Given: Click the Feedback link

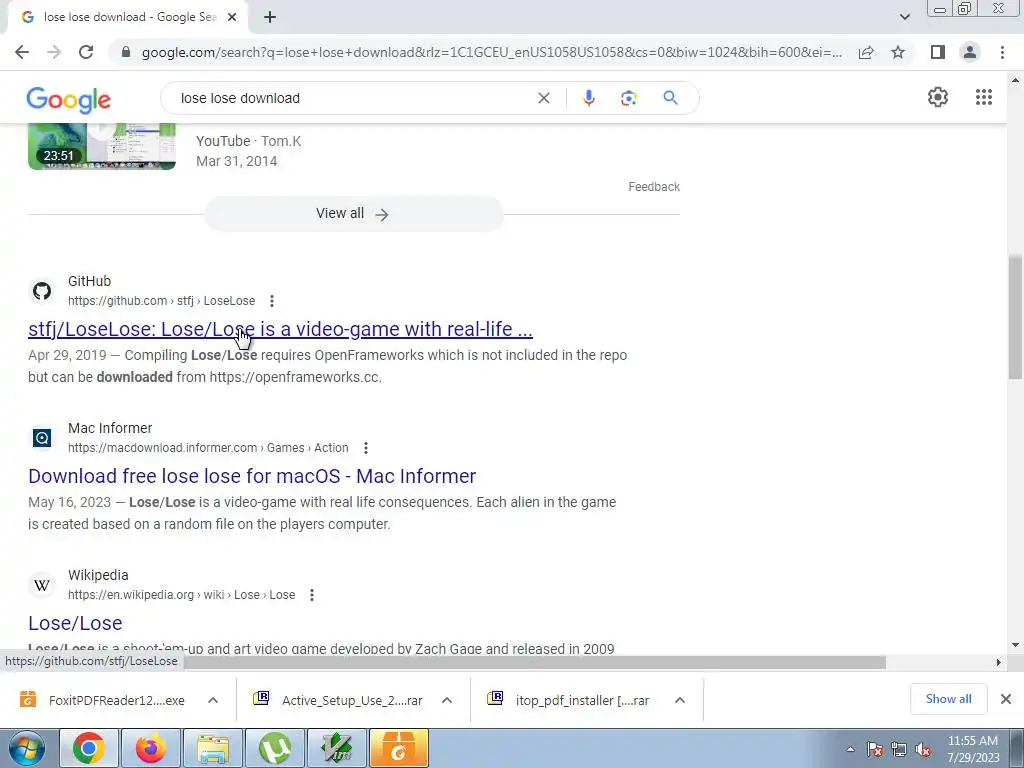Looking at the screenshot, I should [x=654, y=187].
